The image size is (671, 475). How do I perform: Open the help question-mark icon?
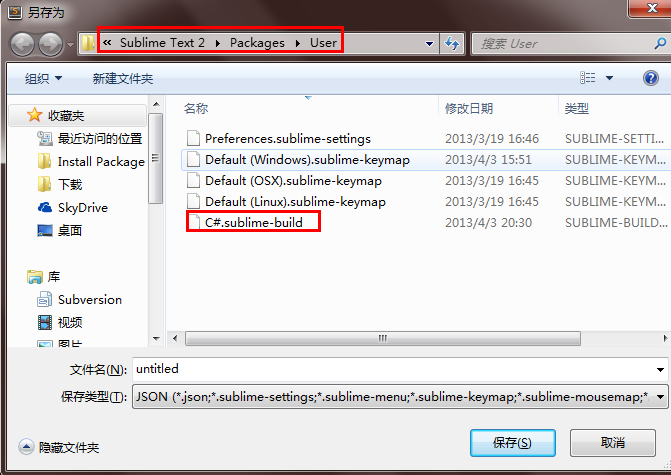[650, 78]
